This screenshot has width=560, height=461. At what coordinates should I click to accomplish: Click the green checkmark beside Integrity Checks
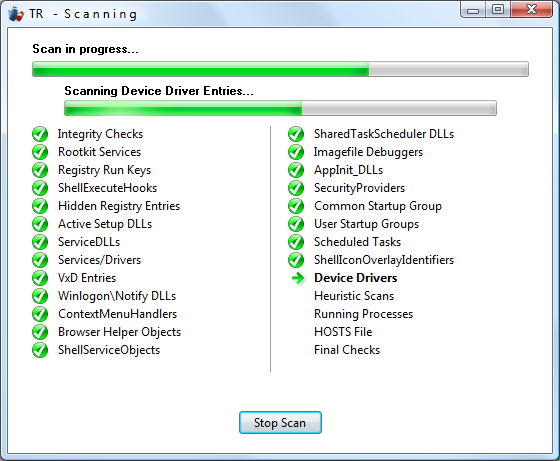(40, 134)
